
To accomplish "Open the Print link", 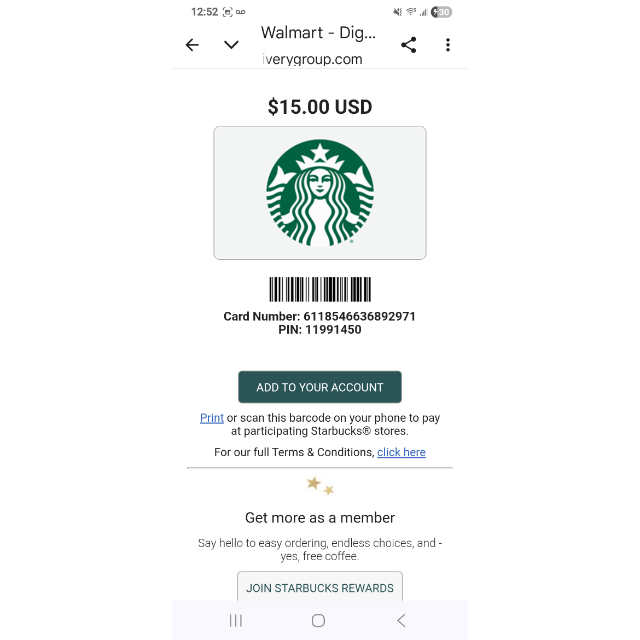I will pyautogui.click(x=211, y=418).
